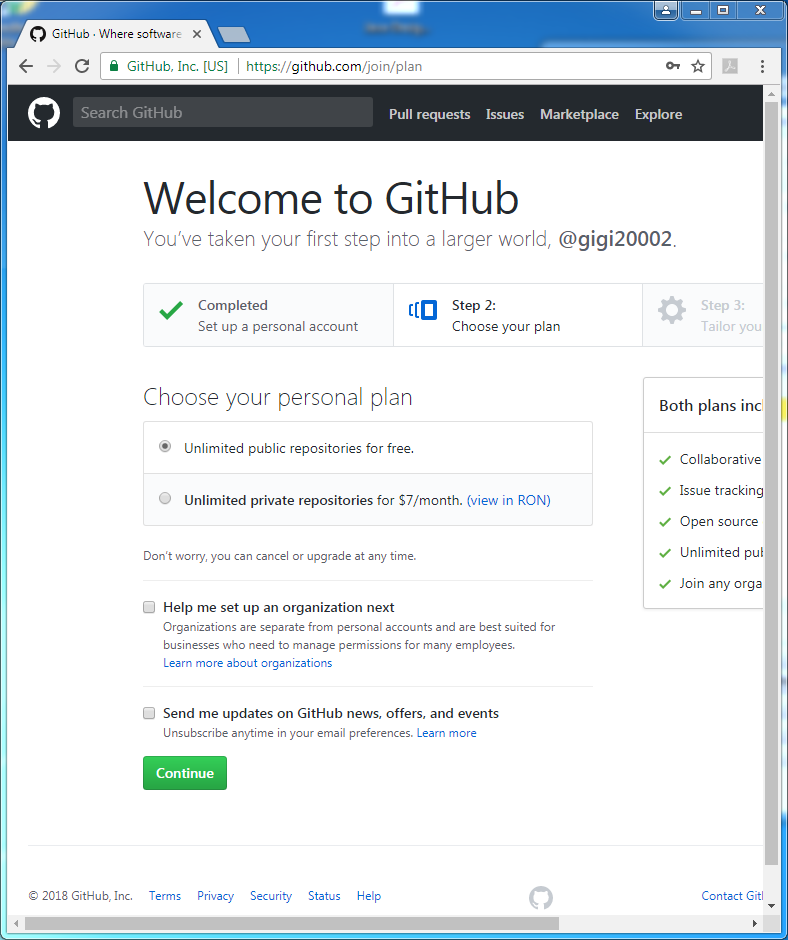Click the cancel or upgrade anytime note
This screenshot has width=788, height=940.
coord(279,556)
